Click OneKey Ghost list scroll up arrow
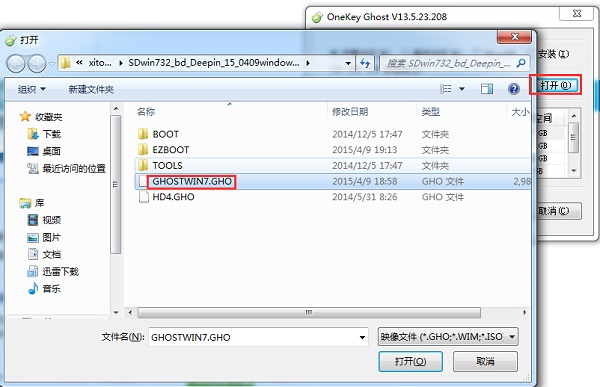Viewport: 600px width, 387px height. pyautogui.click(x=573, y=115)
